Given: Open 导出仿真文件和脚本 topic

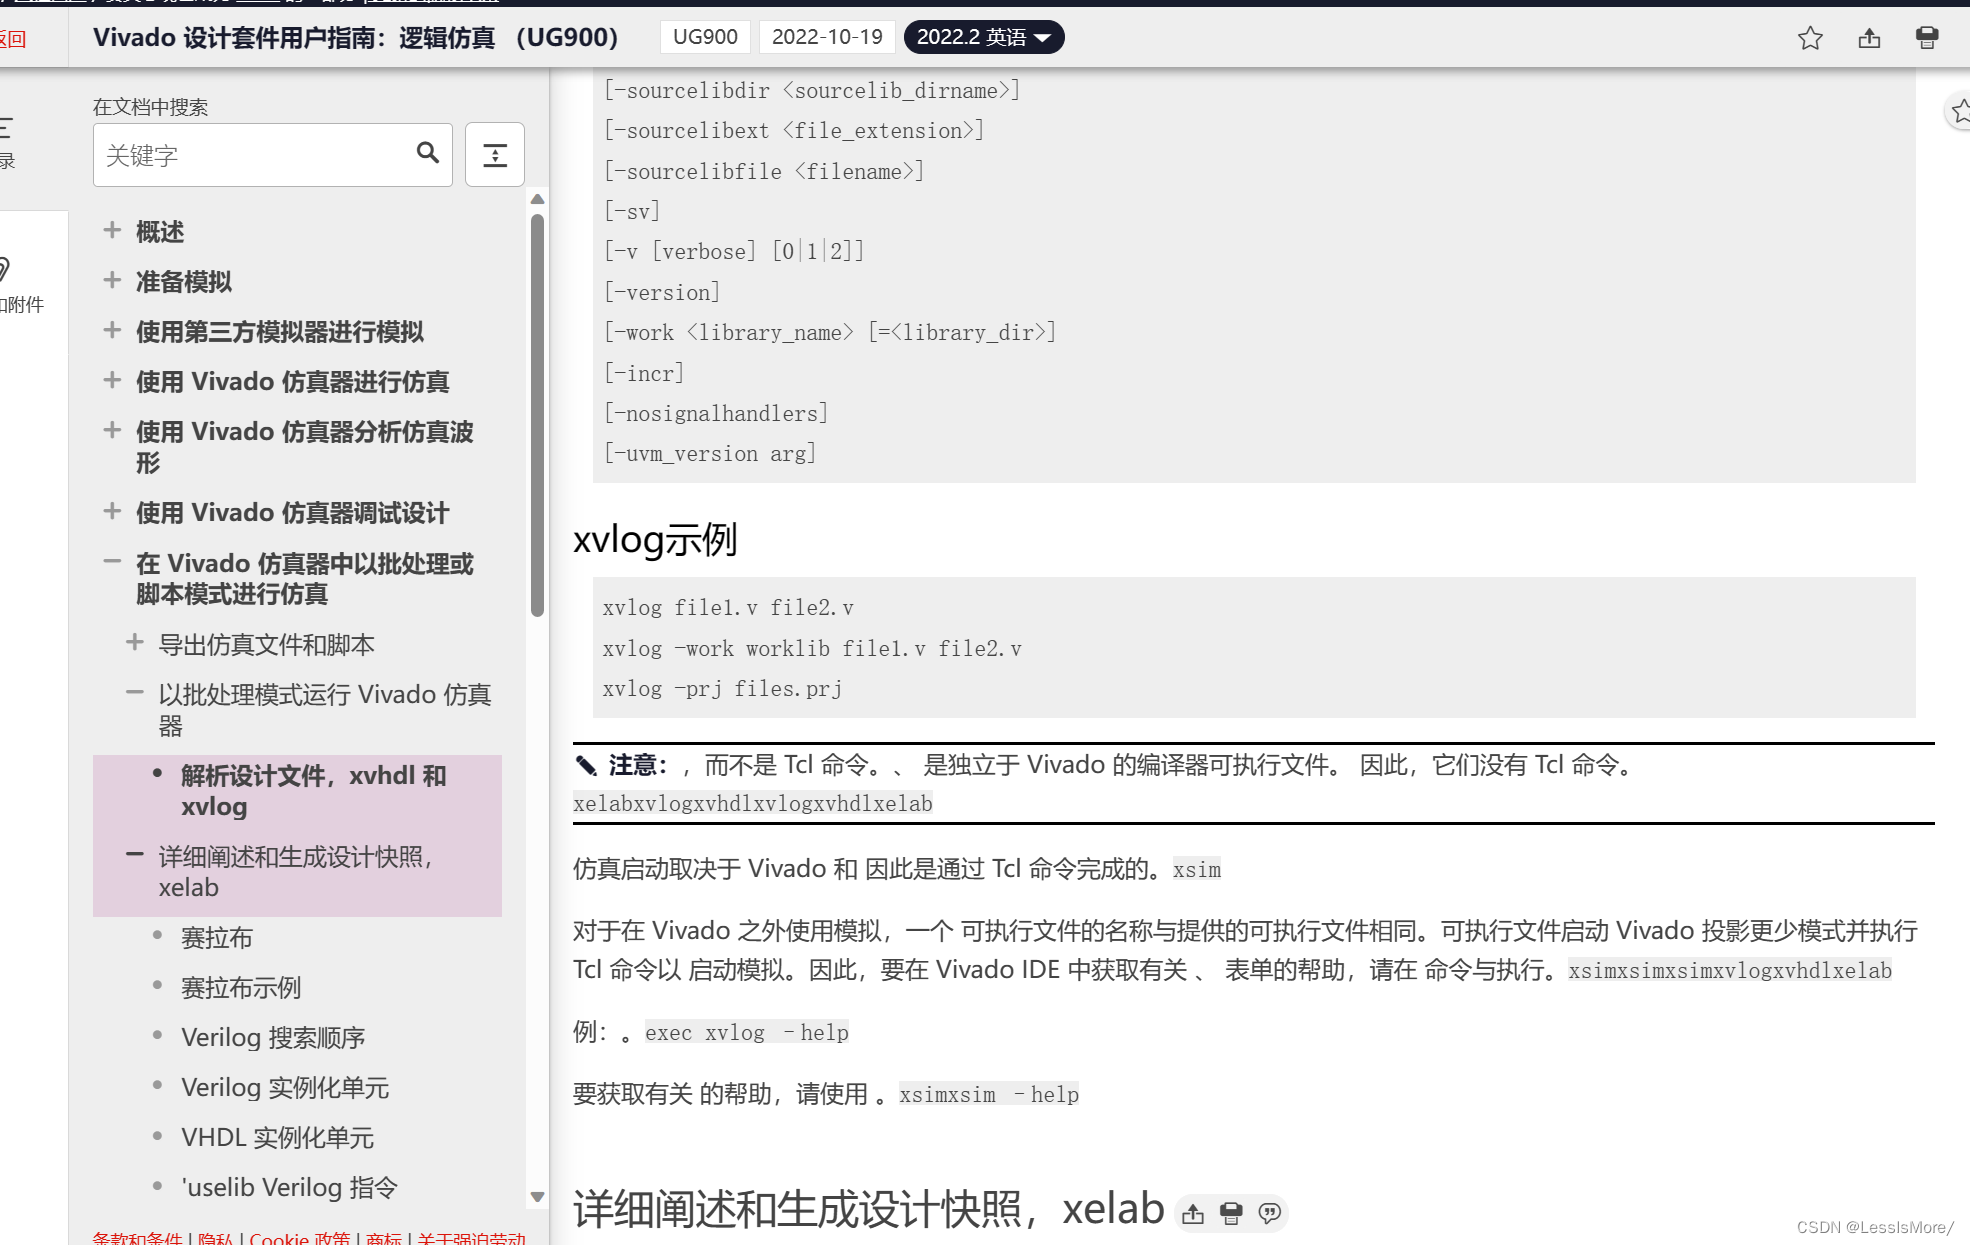Looking at the screenshot, I should pyautogui.click(x=267, y=645).
